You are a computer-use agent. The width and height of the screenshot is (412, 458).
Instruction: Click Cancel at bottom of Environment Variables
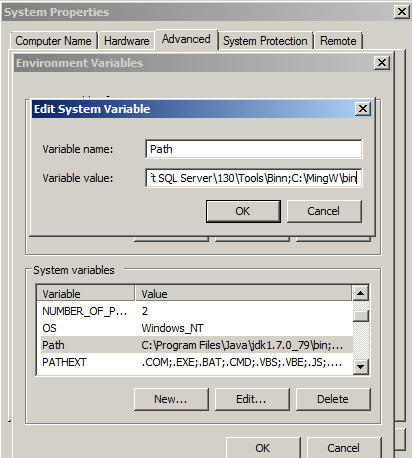[x=344, y=448]
